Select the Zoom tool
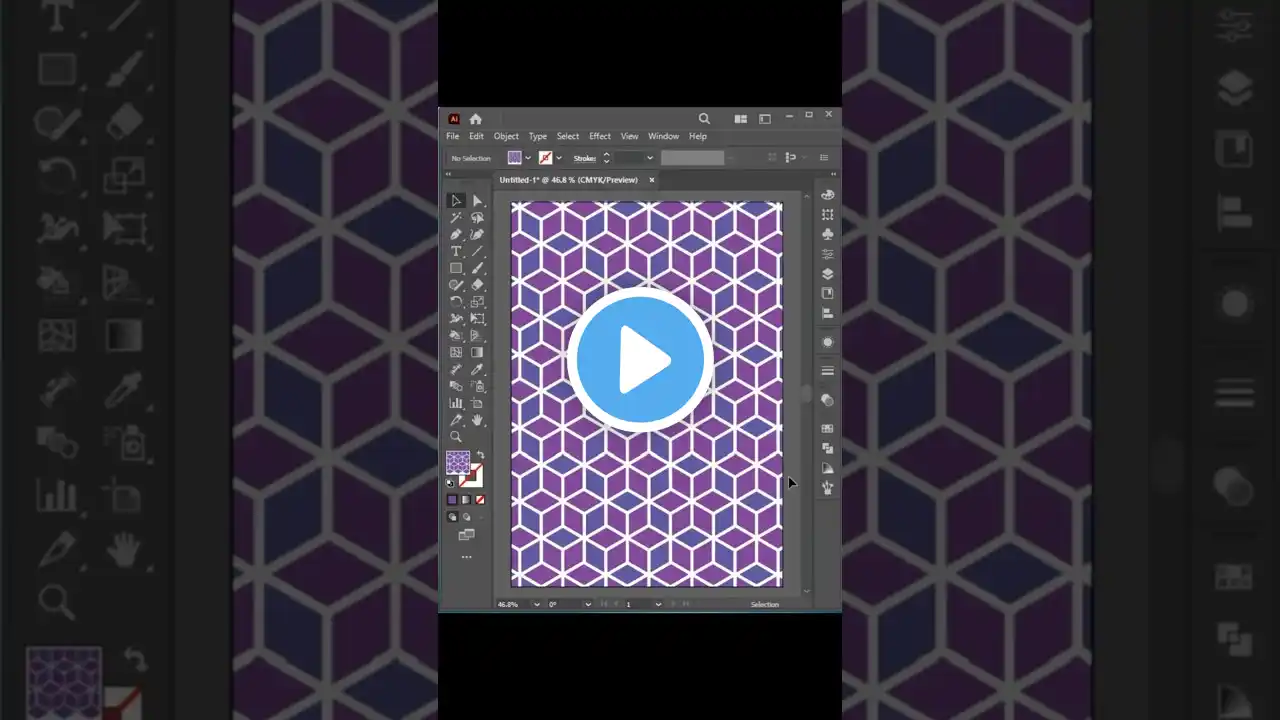This screenshot has height=720, width=1280. pyautogui.click(x=456, y=437)
